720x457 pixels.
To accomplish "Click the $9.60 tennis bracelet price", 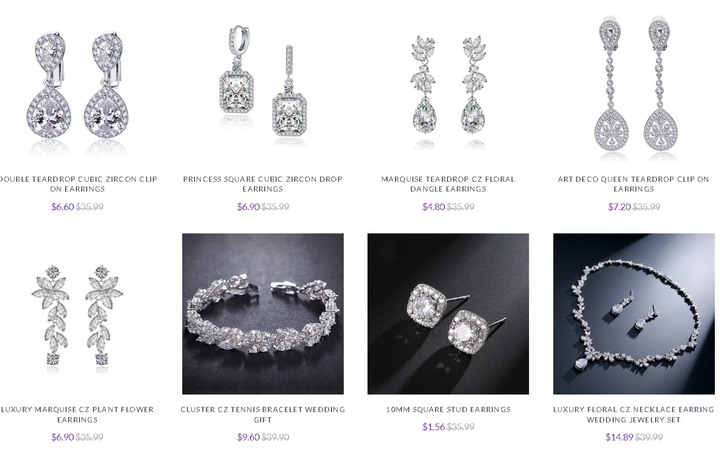I will click(x=248, y=437).
